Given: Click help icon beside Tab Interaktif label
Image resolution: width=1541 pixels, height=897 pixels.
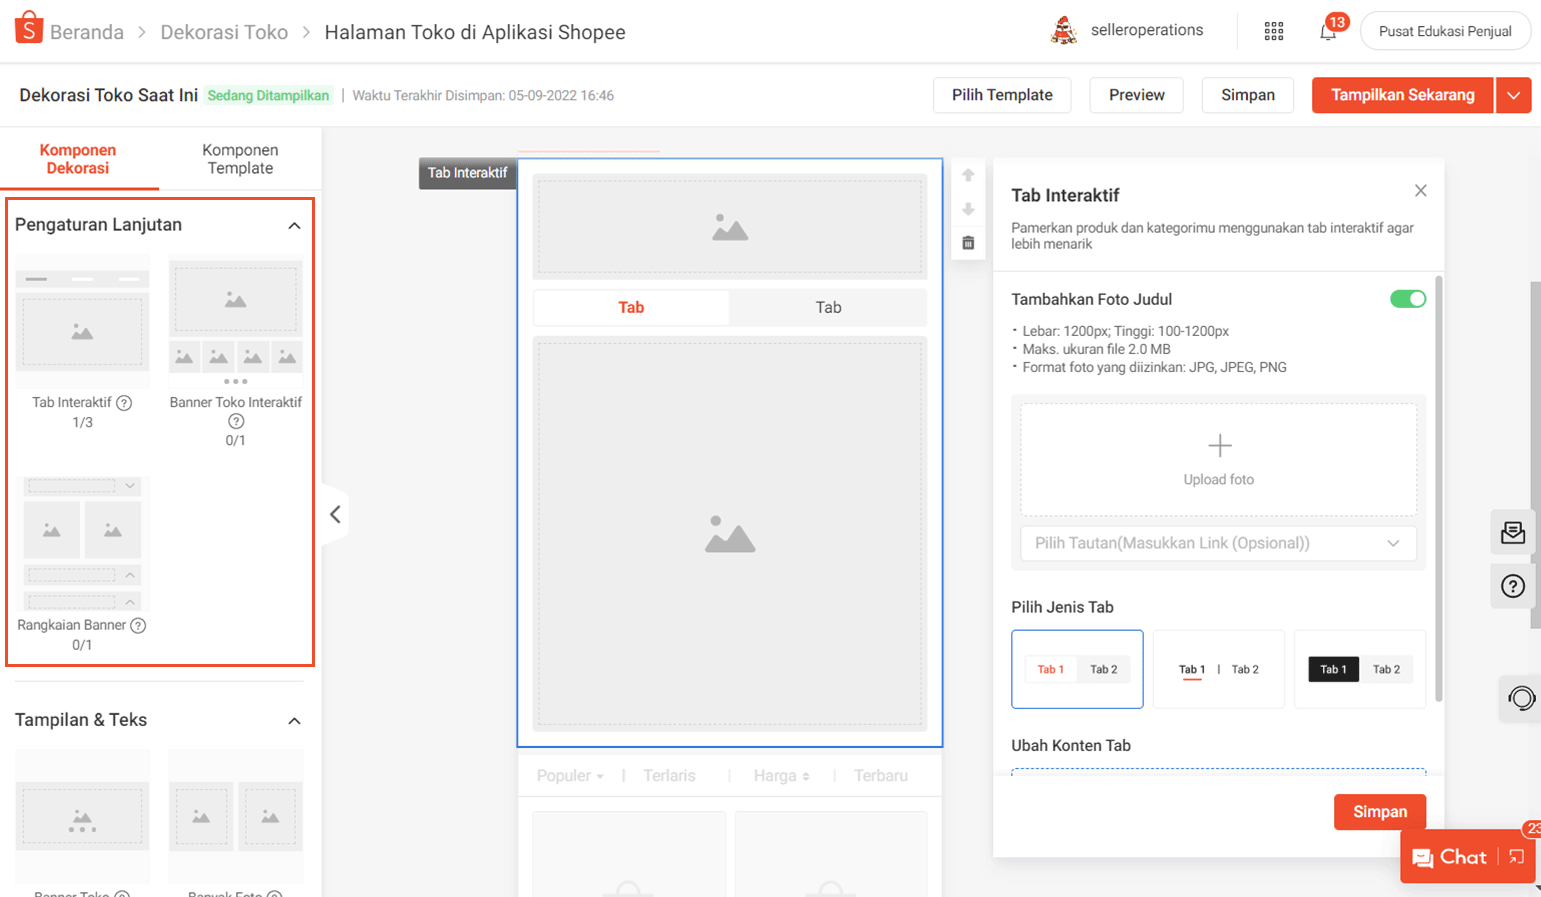Looking at the screenshot, I should [x=124, y=403].
